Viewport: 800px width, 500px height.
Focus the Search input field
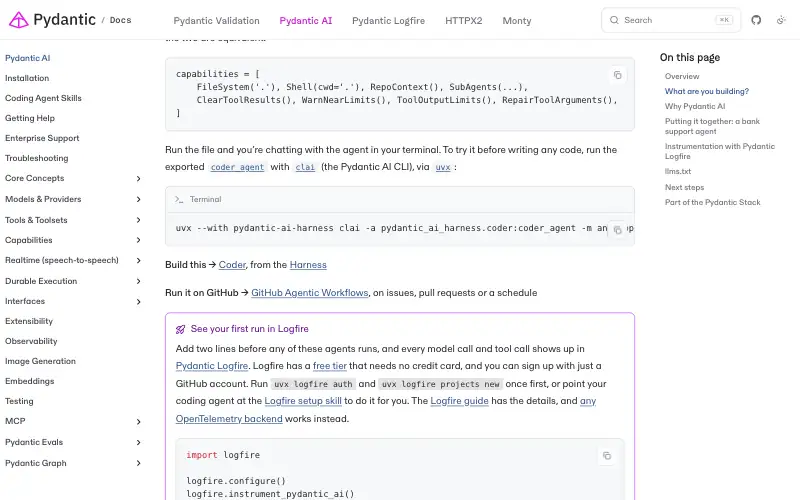(671, 20)
